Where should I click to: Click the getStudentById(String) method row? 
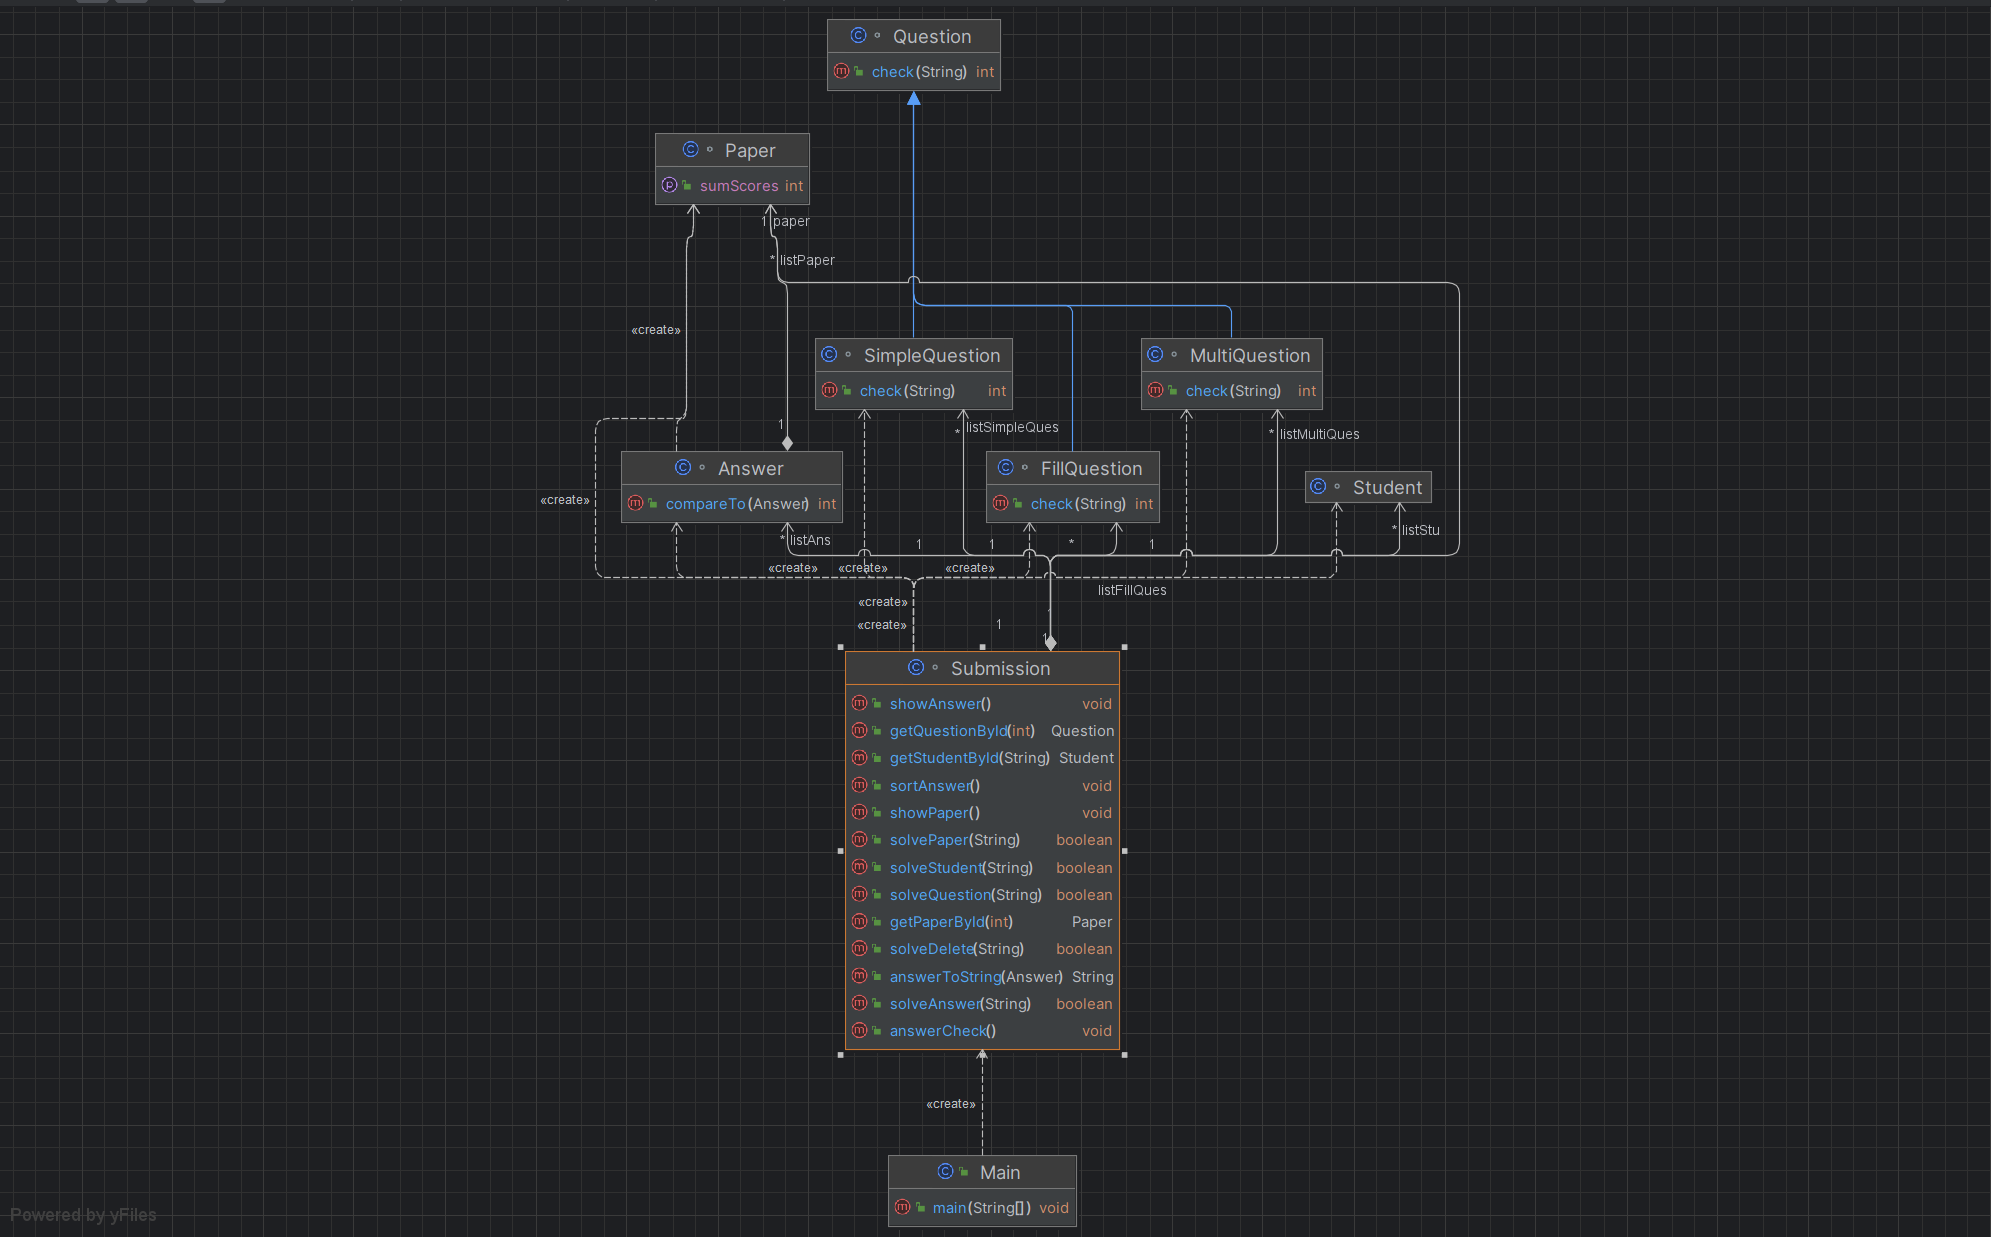982,758
